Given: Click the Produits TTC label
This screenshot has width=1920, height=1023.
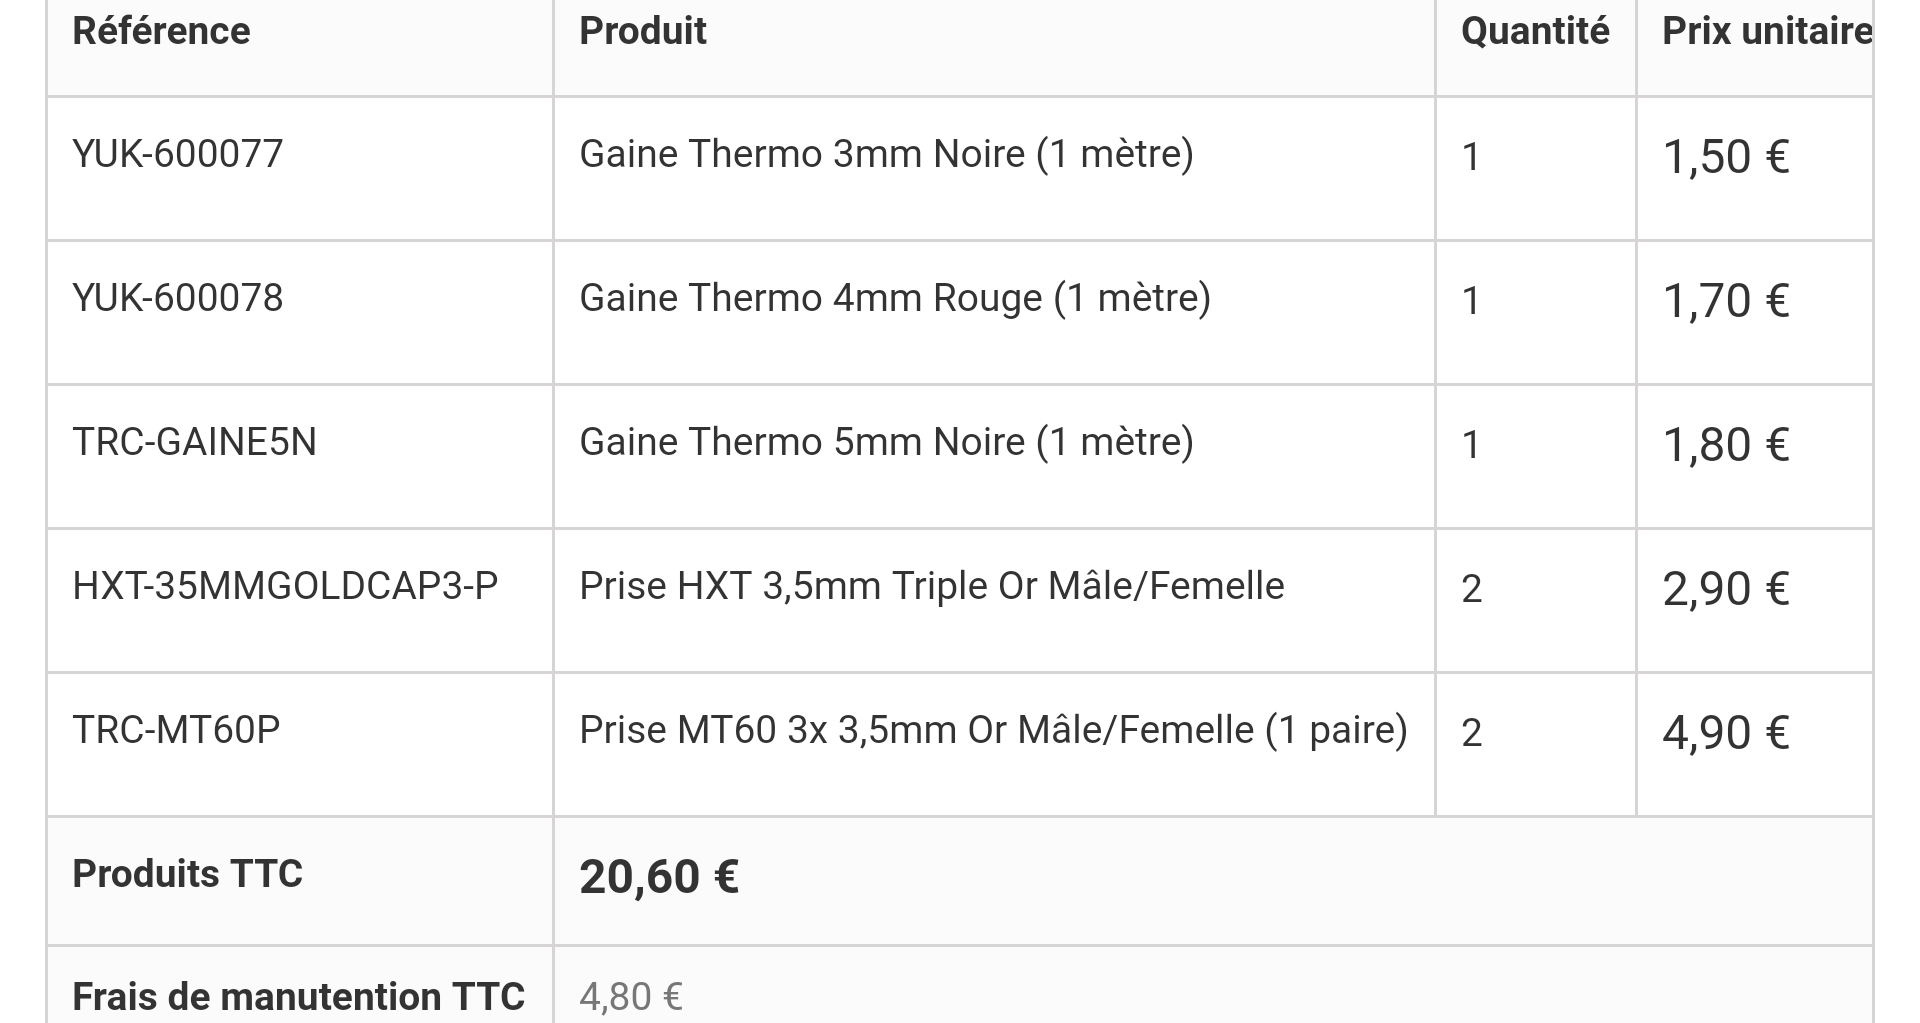Looking at the screenshot, I should [187, 874].
